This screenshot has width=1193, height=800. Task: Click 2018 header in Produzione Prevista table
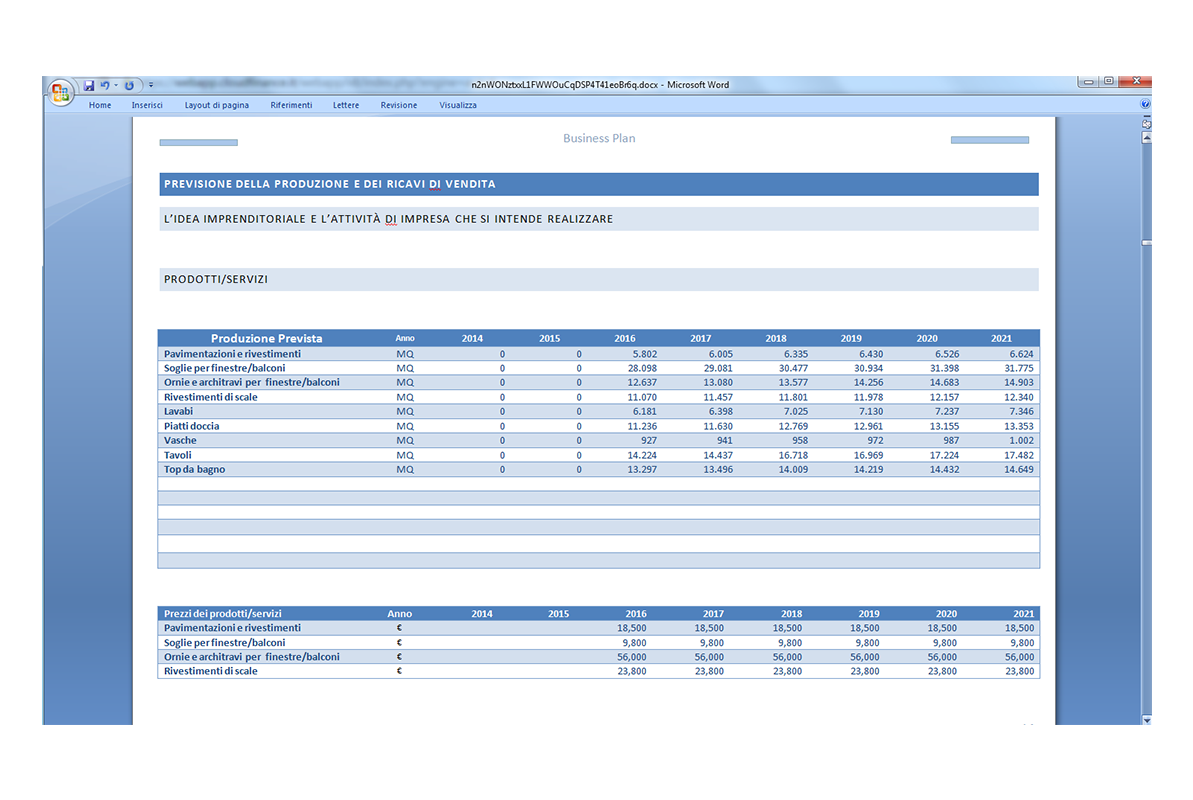point(776,339)
